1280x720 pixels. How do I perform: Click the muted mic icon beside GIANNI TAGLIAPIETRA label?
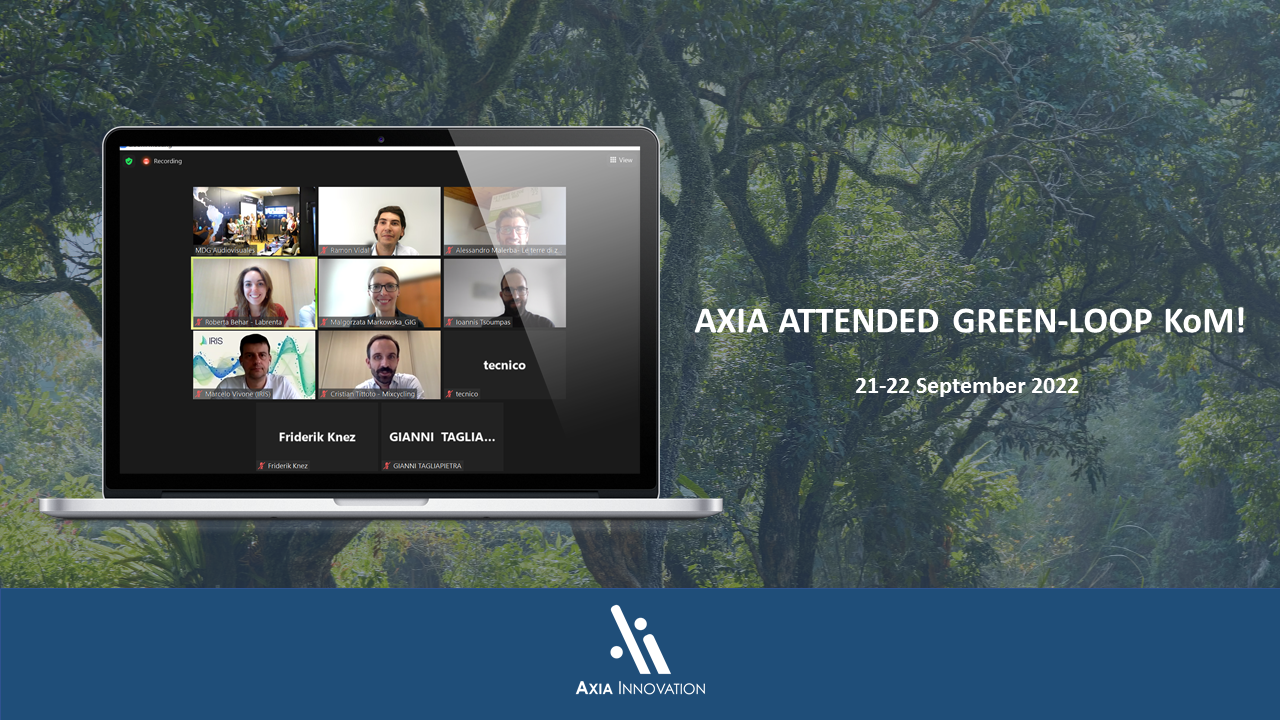(x=387, y=466)
